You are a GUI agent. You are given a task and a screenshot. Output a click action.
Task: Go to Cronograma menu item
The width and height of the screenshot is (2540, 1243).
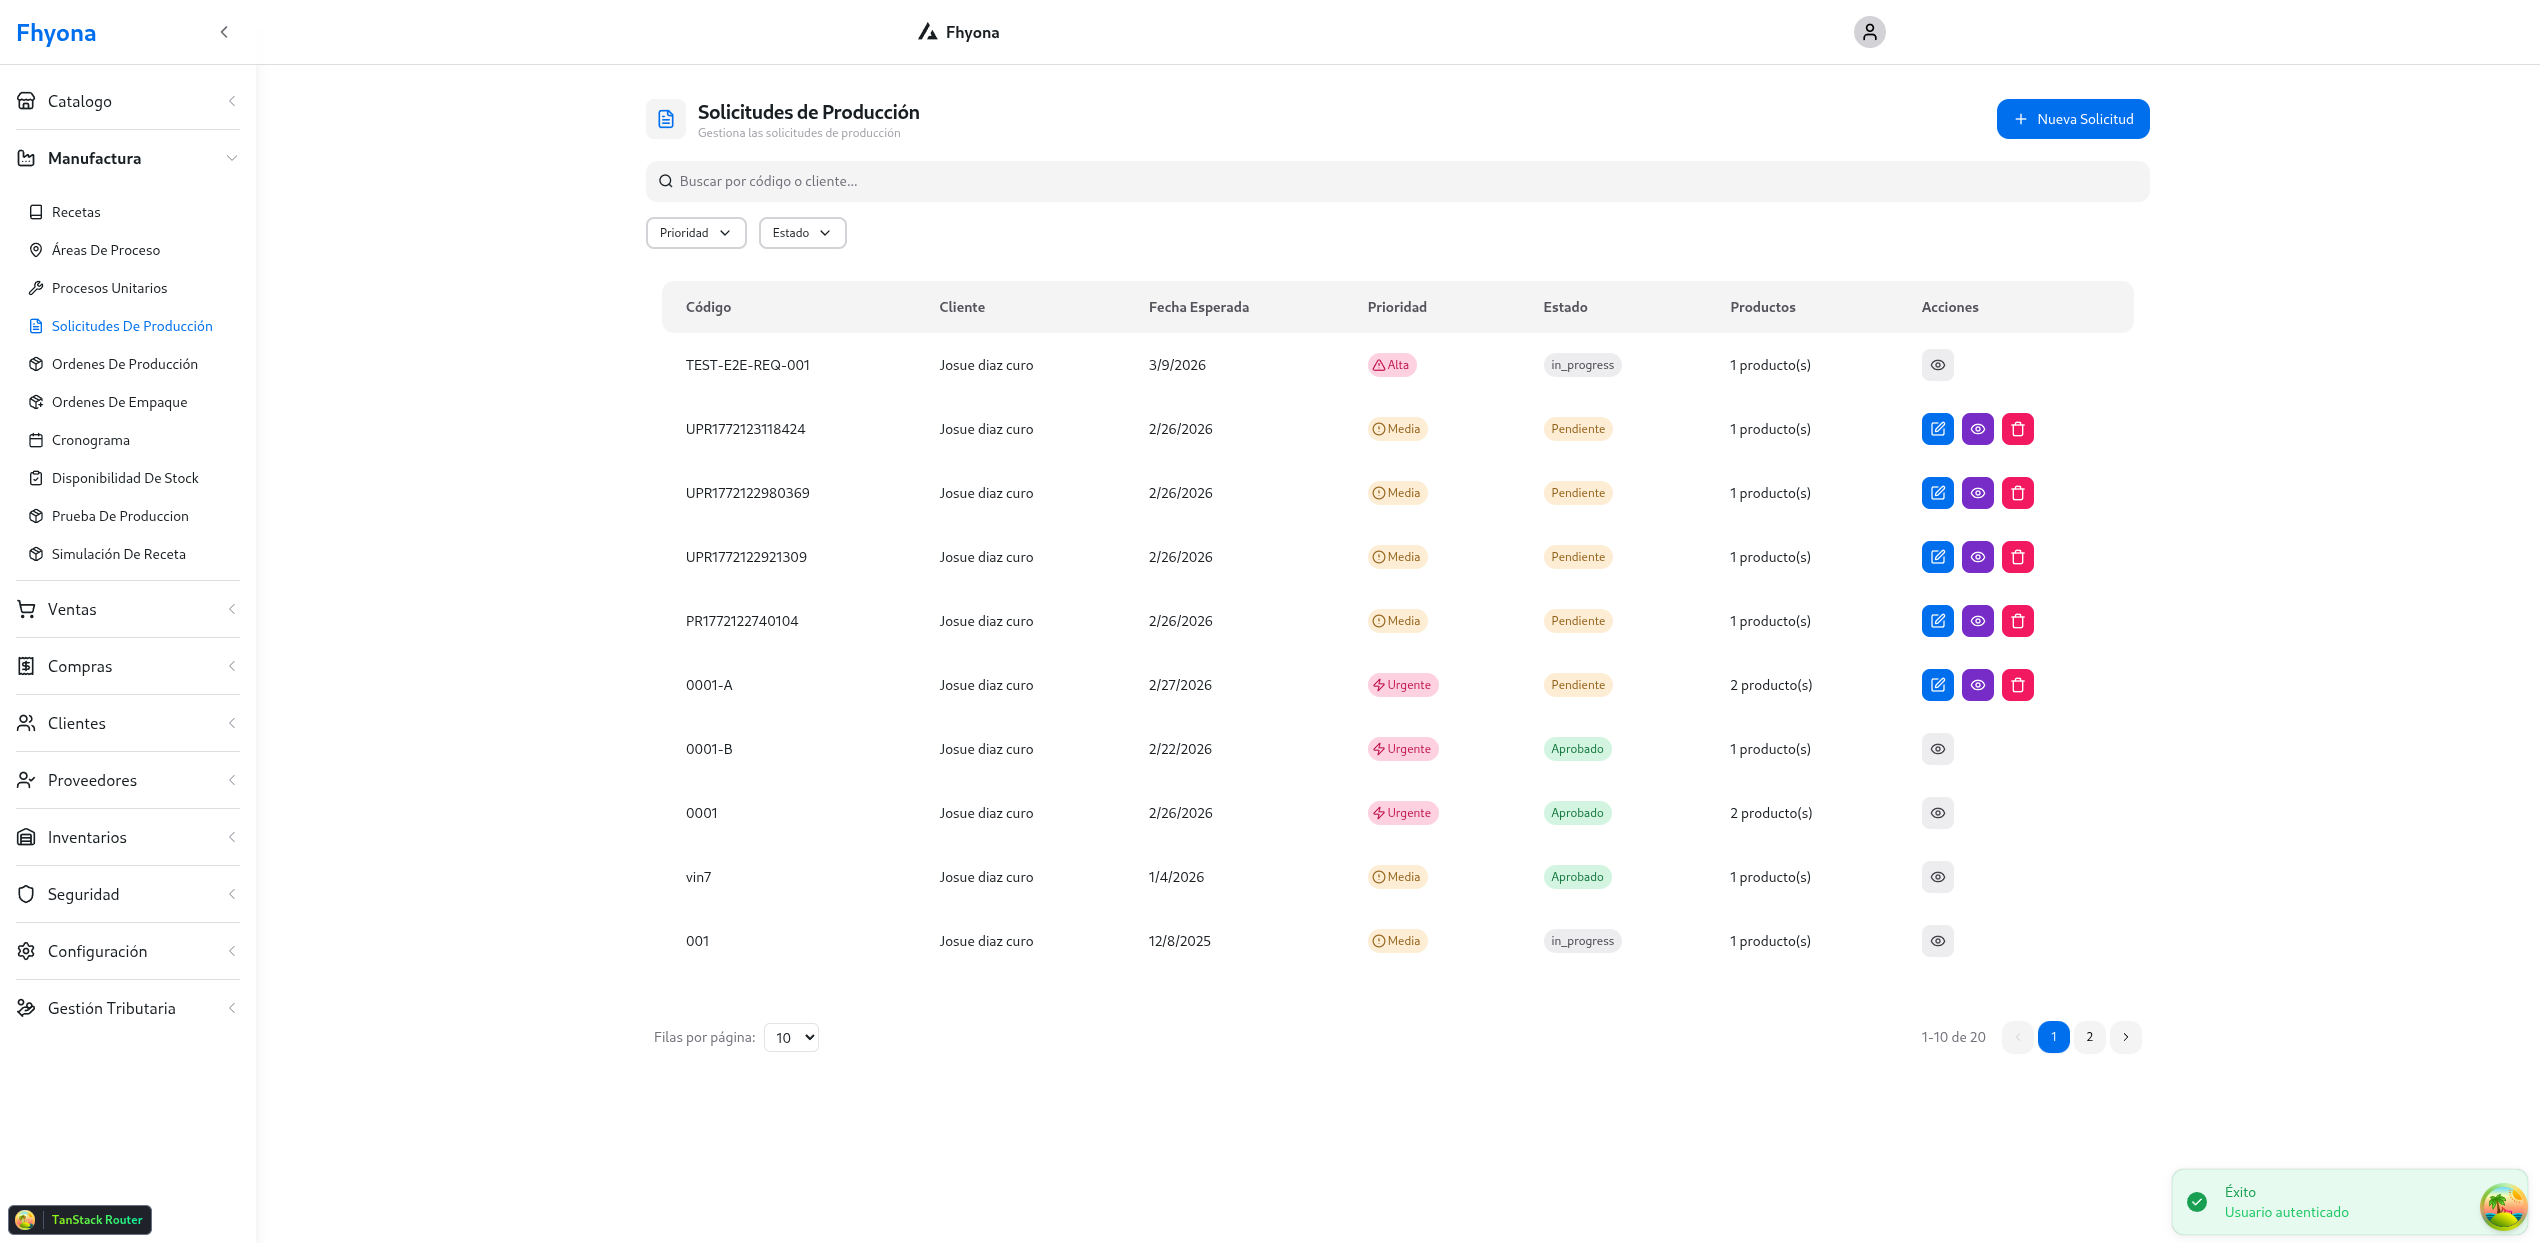[x=90, y=440]
